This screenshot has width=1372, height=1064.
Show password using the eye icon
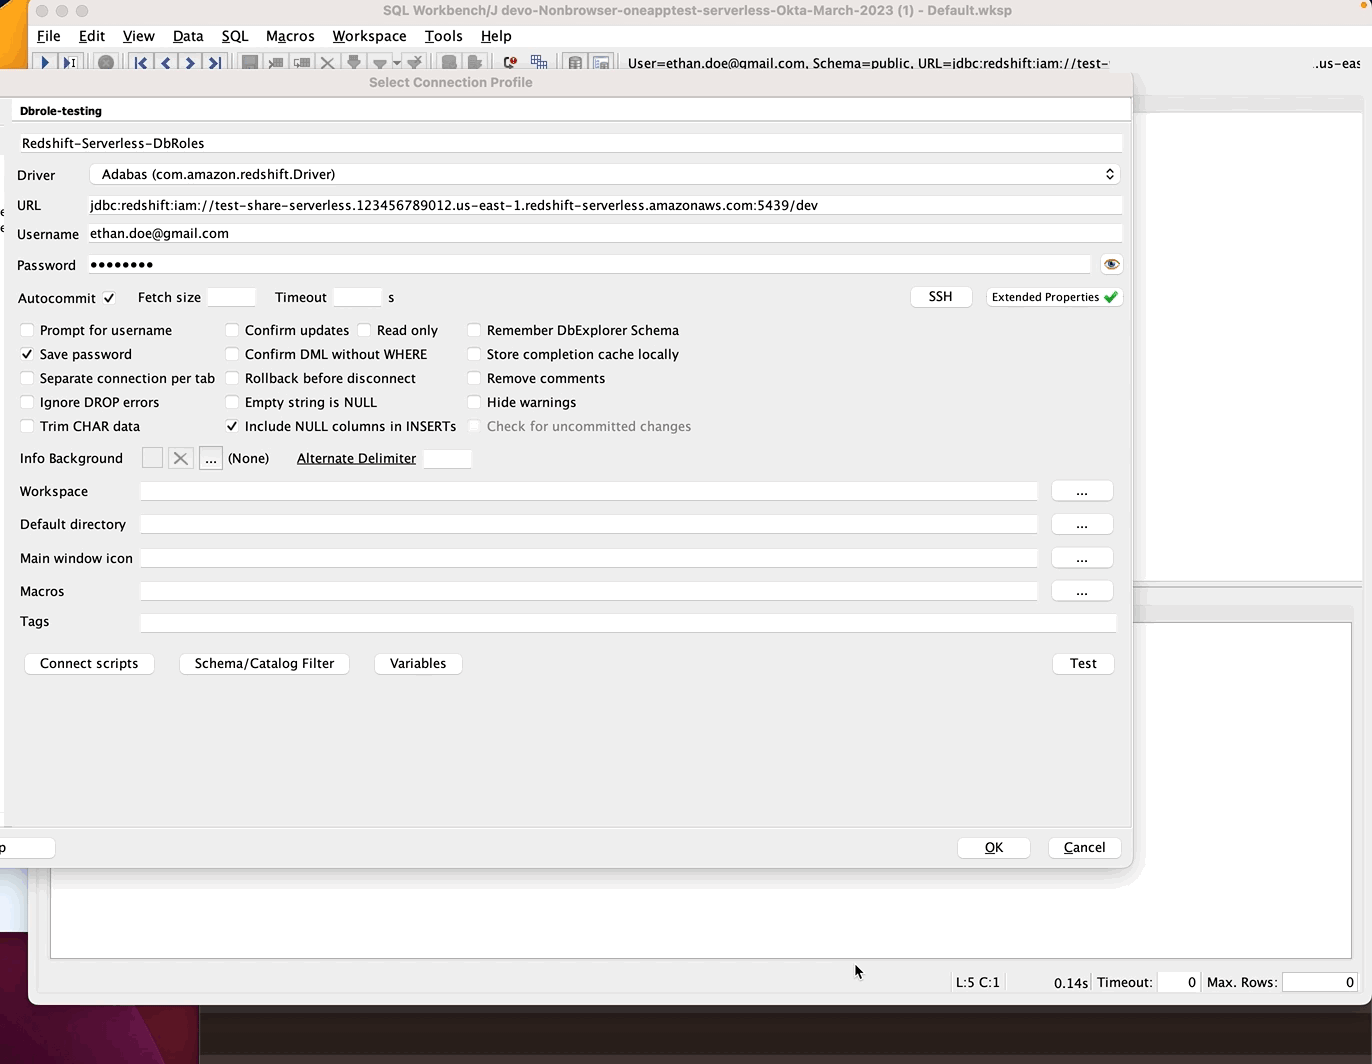coord(1111,264)
